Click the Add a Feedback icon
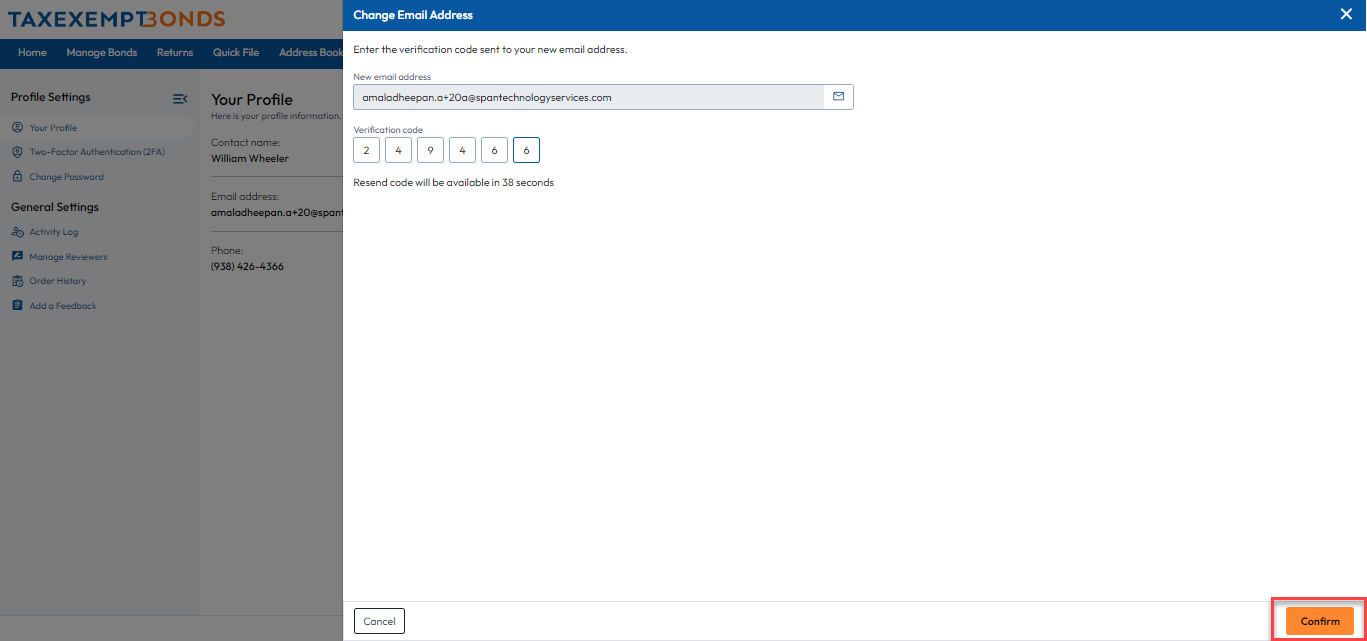 (x=17, y=306)
